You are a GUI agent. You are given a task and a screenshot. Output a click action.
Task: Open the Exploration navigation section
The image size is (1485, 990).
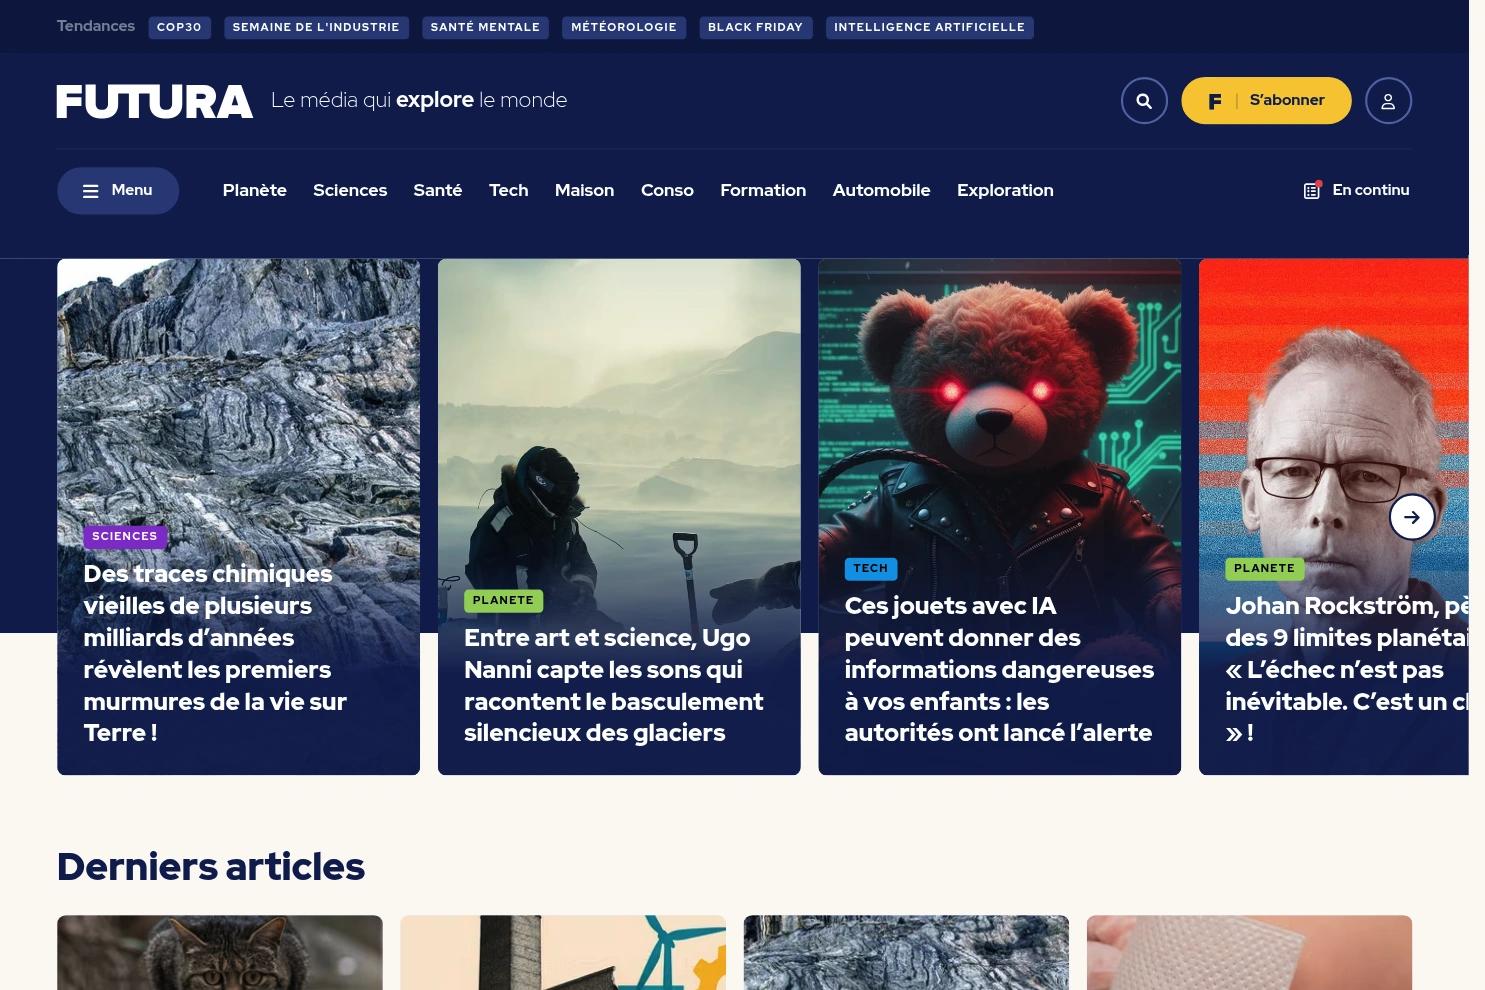[1005, 190]
